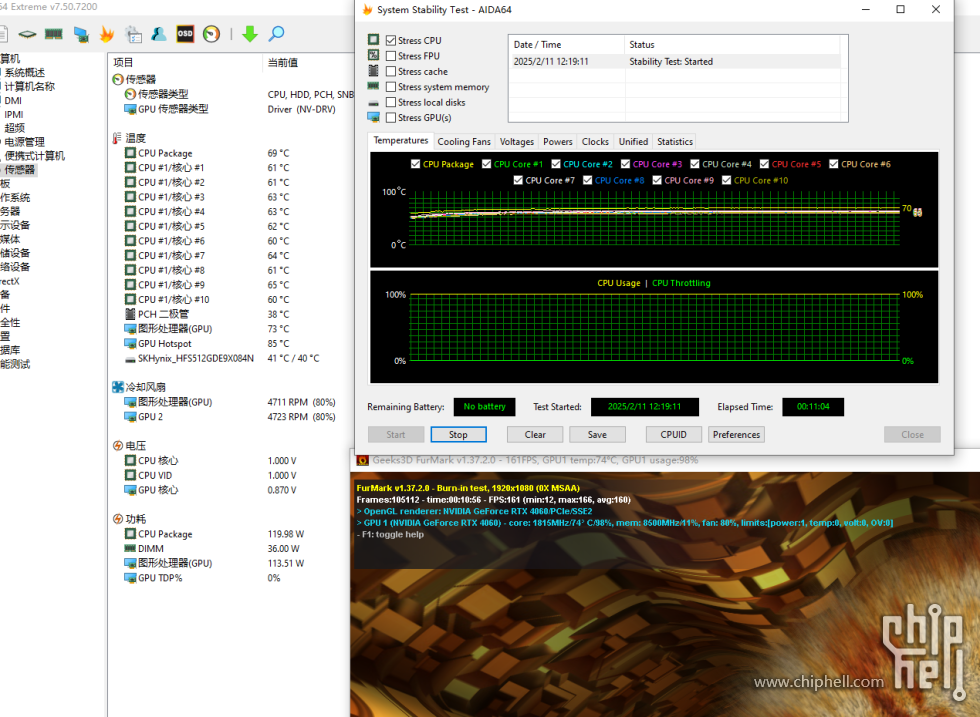
Task: Enable the Stress cache checkbox
Action: 391,71
